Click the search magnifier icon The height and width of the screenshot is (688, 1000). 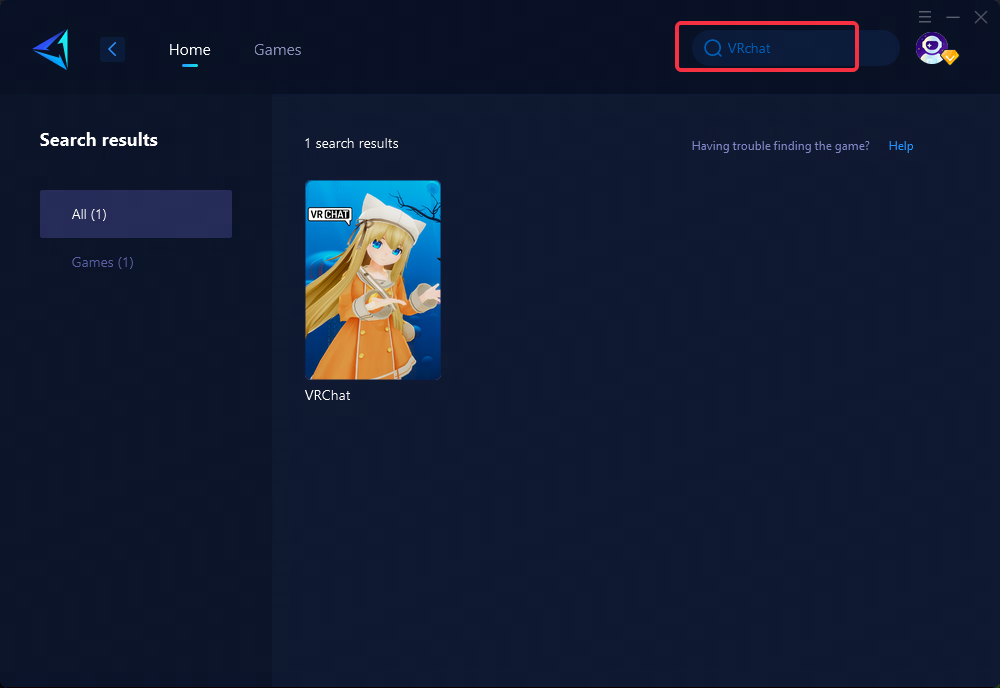712,48
